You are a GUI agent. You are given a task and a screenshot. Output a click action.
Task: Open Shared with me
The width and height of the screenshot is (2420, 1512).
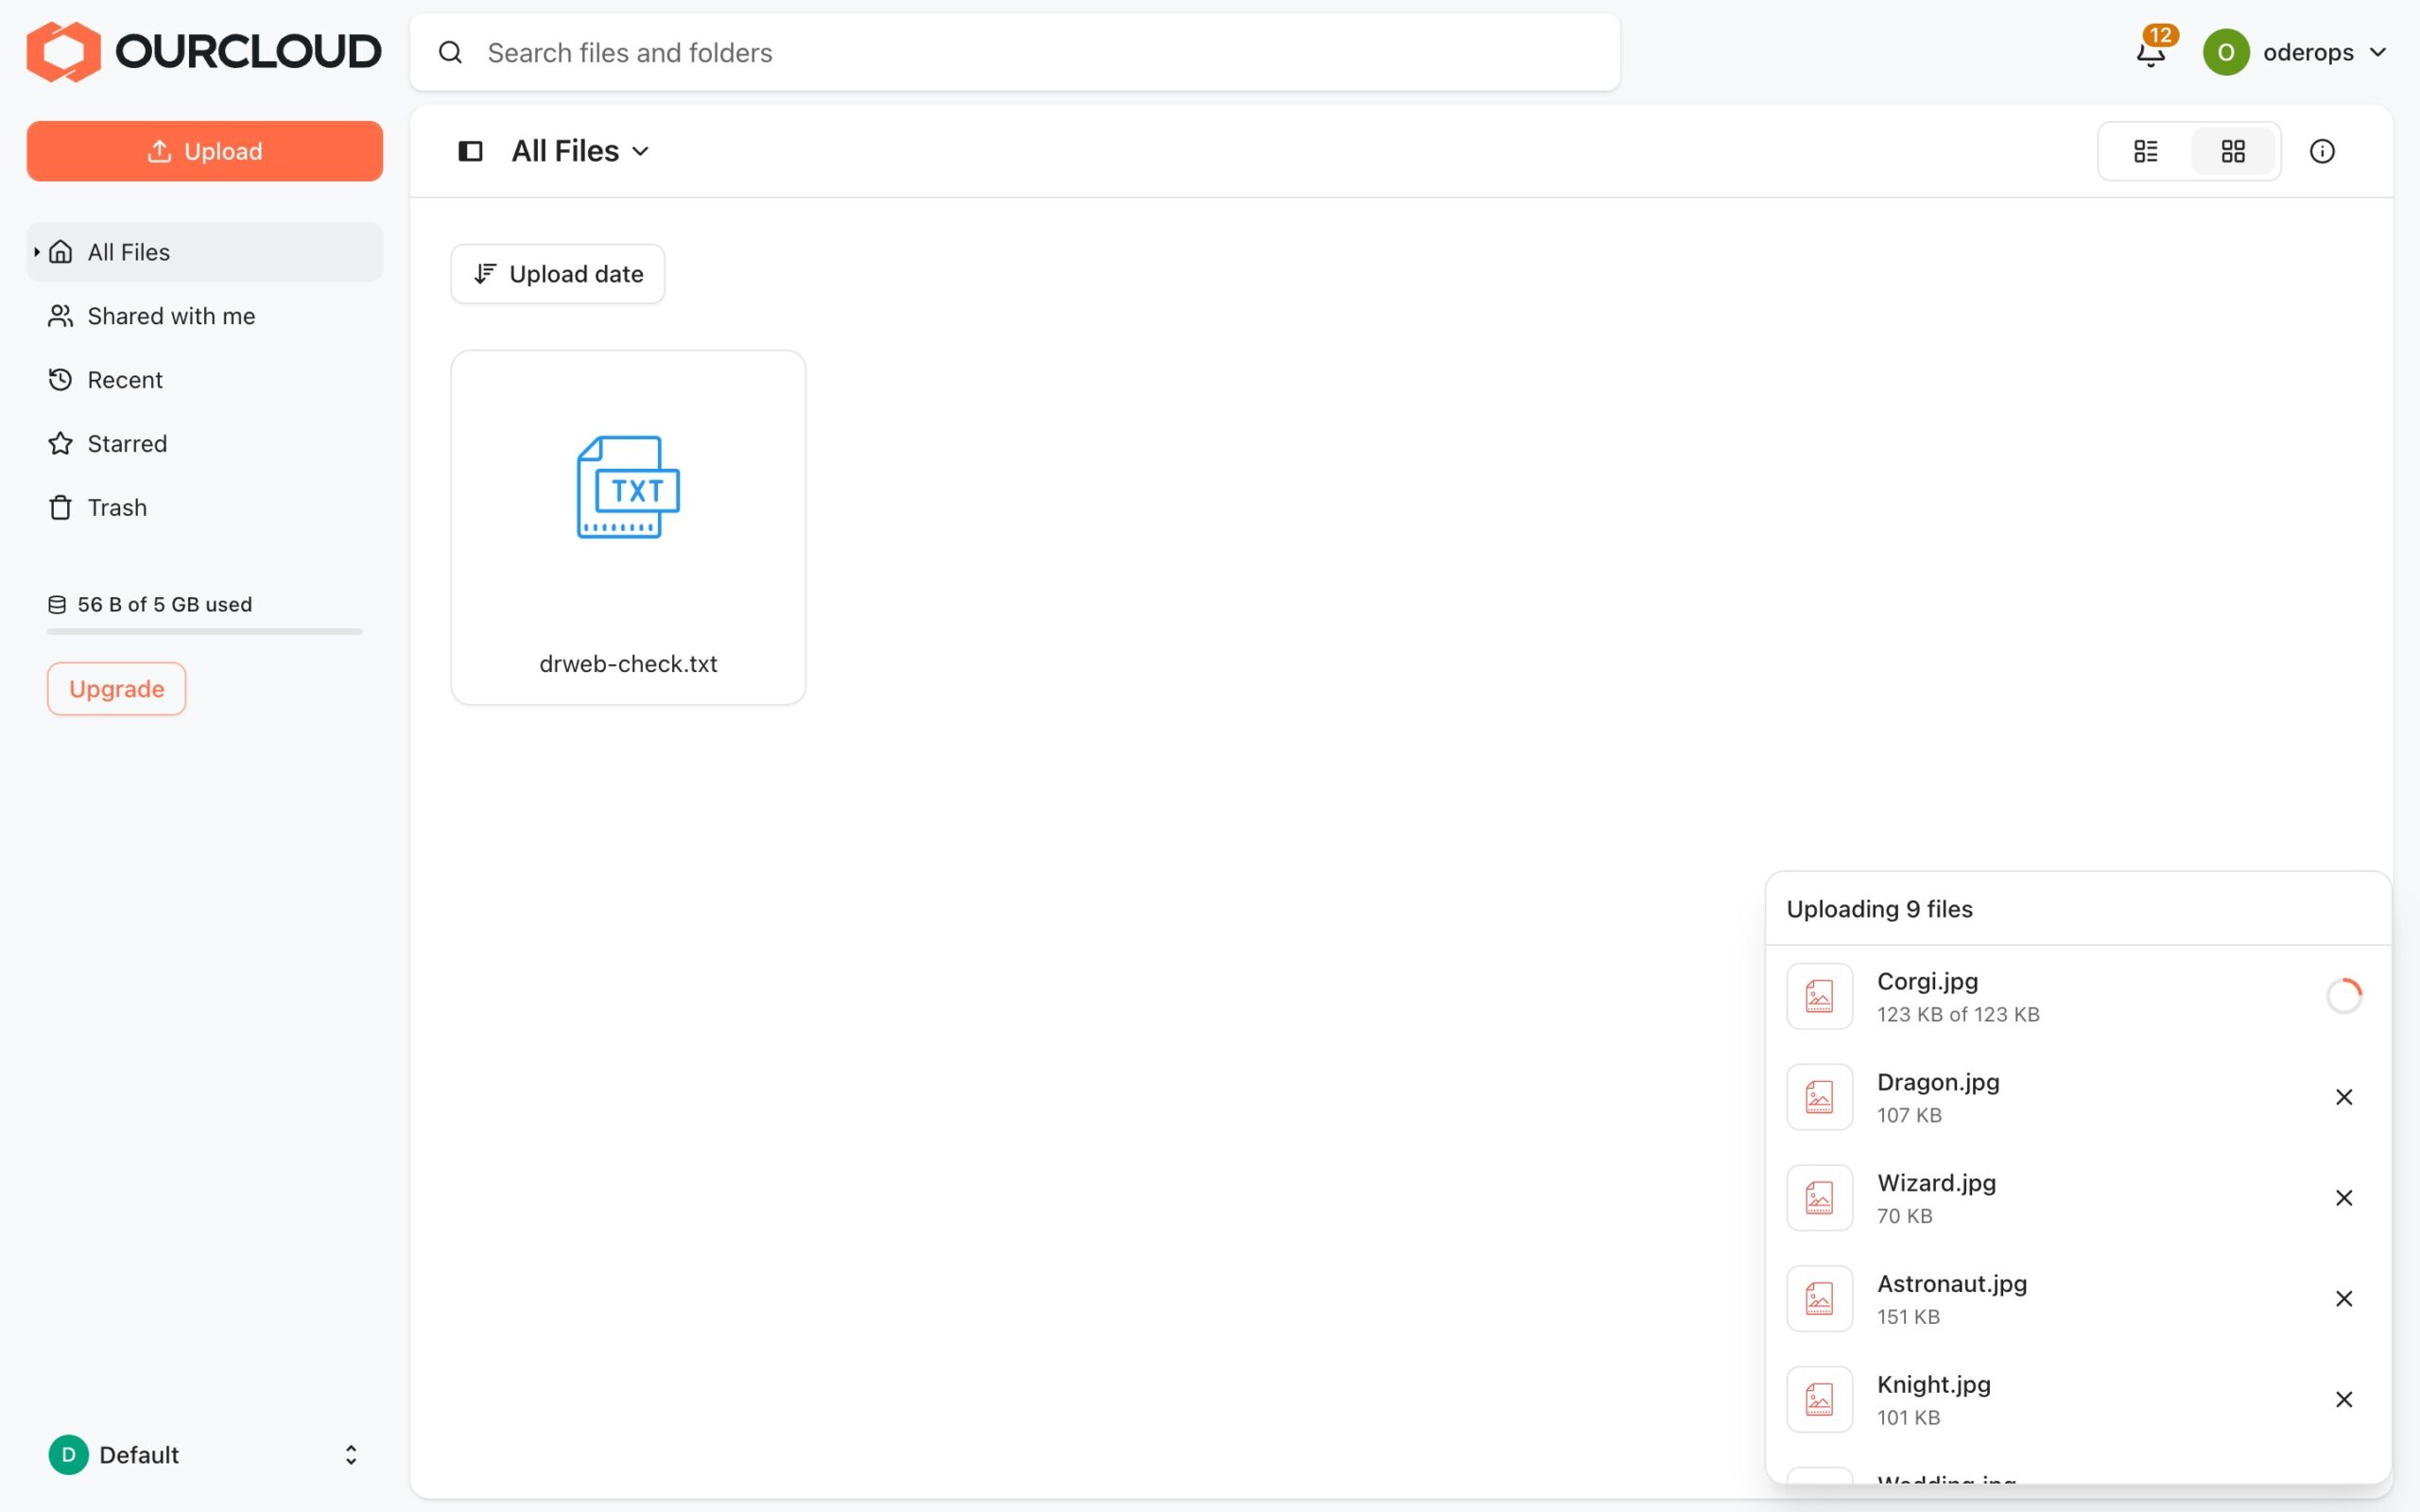(x=204, y=316)
